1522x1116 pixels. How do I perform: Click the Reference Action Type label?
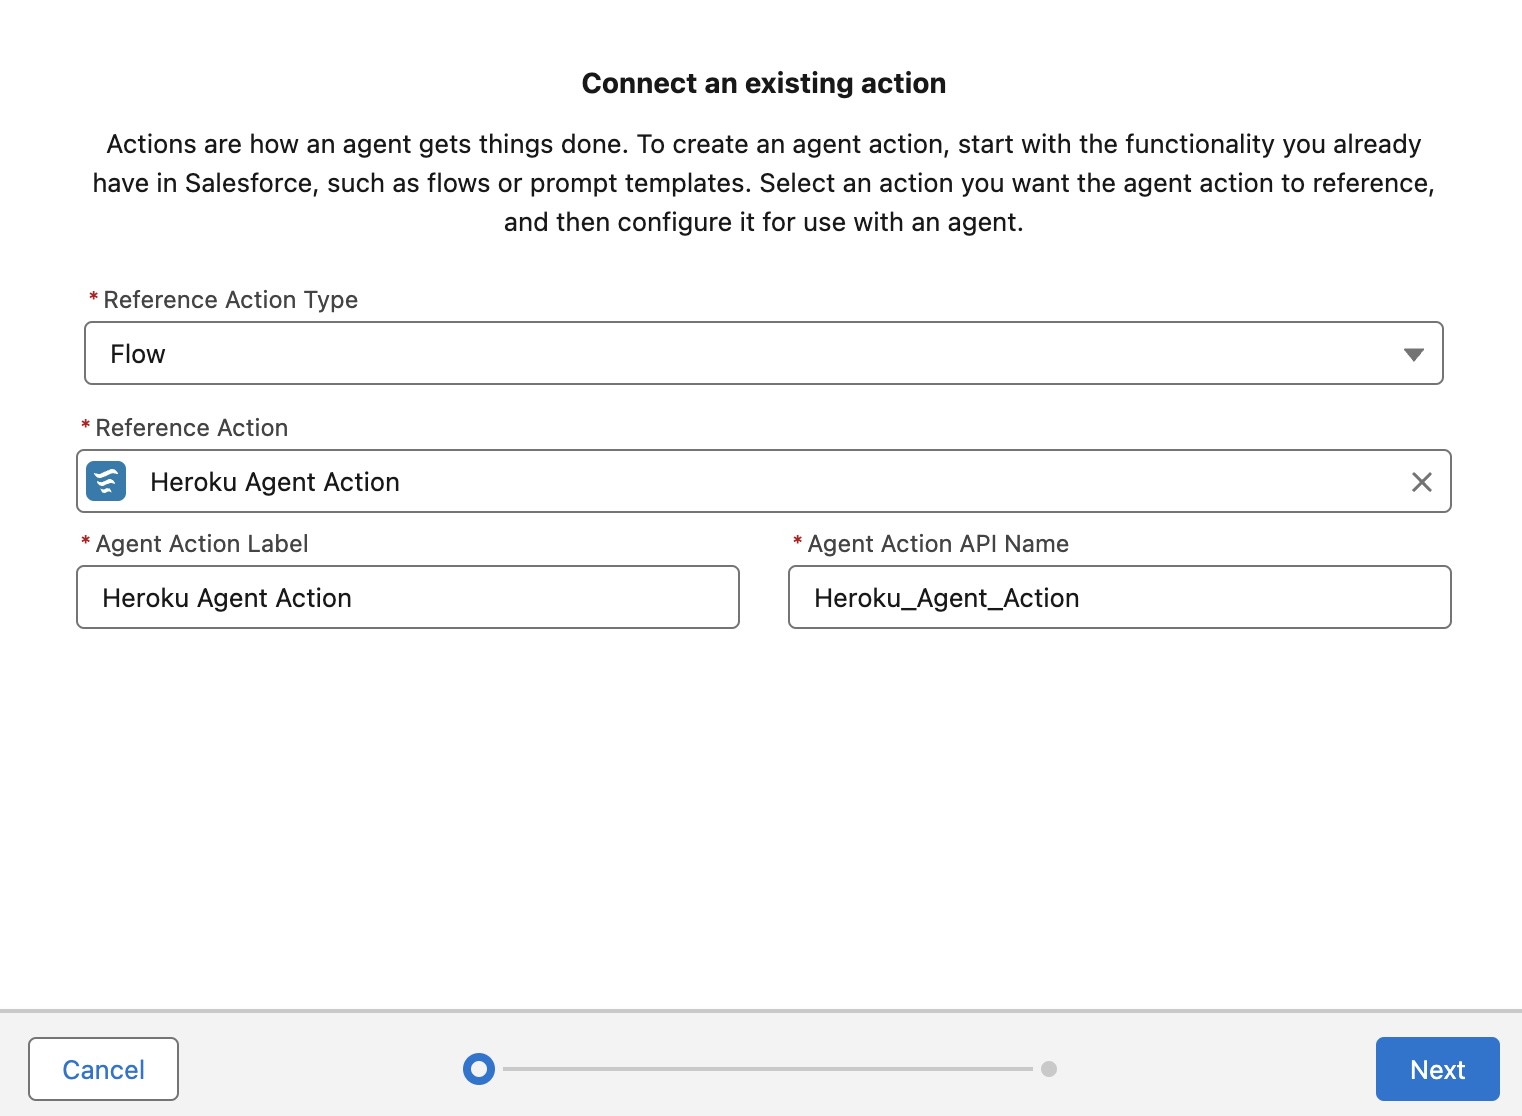click(x=230, y=300)
